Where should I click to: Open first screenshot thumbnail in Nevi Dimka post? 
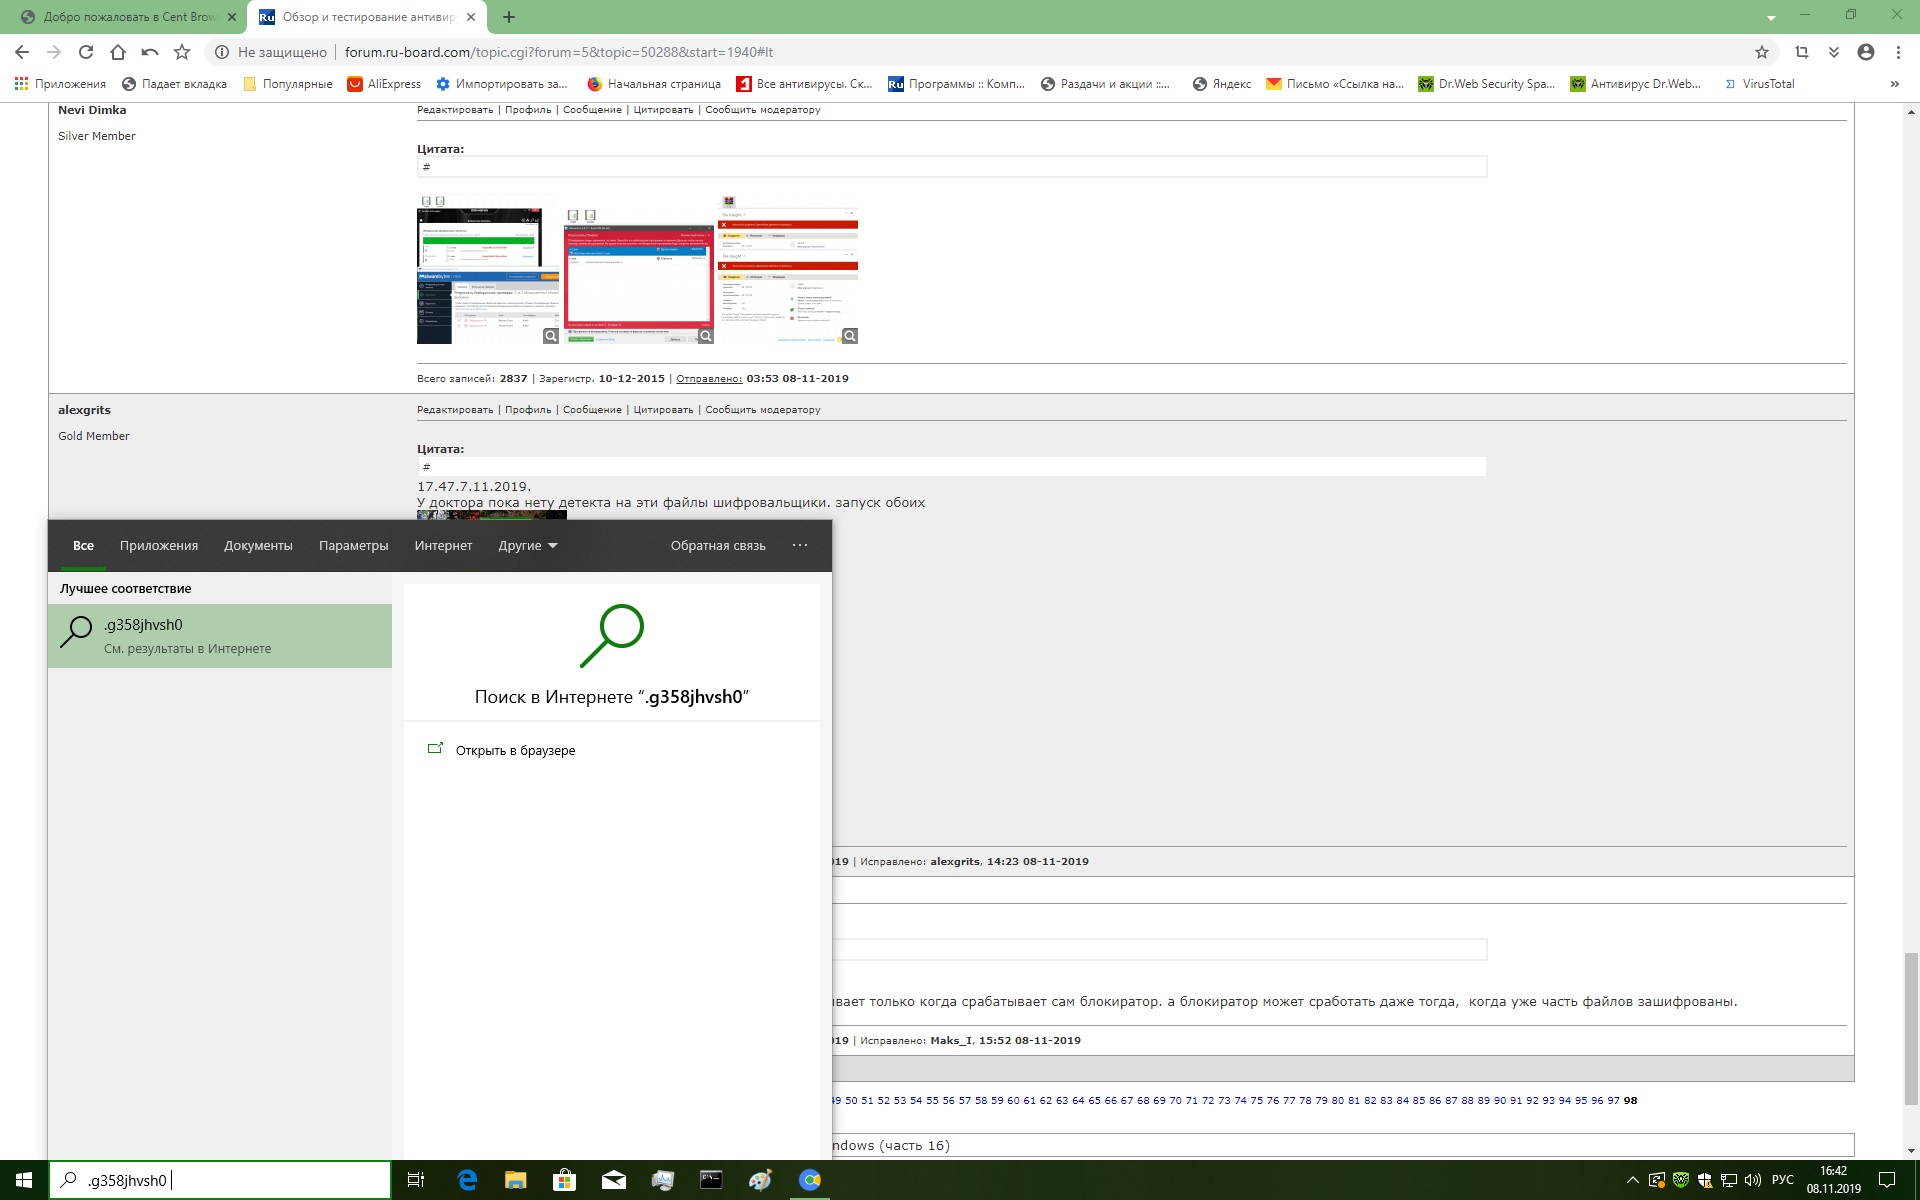tap(488, 271)
